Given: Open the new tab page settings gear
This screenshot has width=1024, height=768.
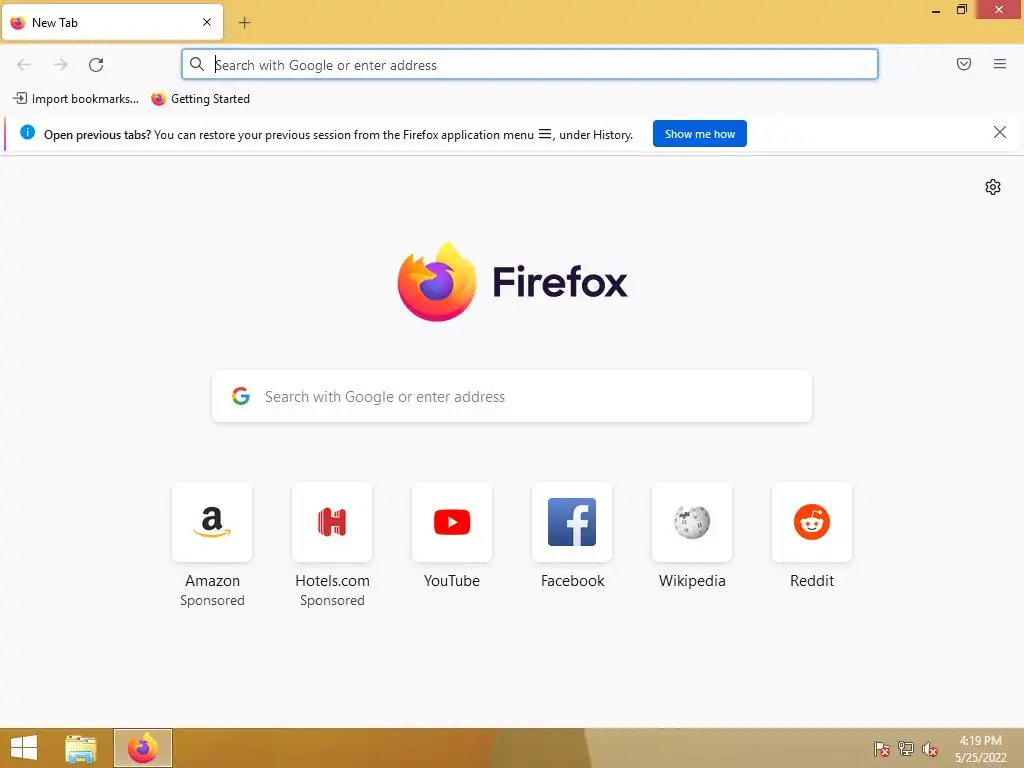Looking at the screenshot, I should pyautogui.click(x=993, y=187).
